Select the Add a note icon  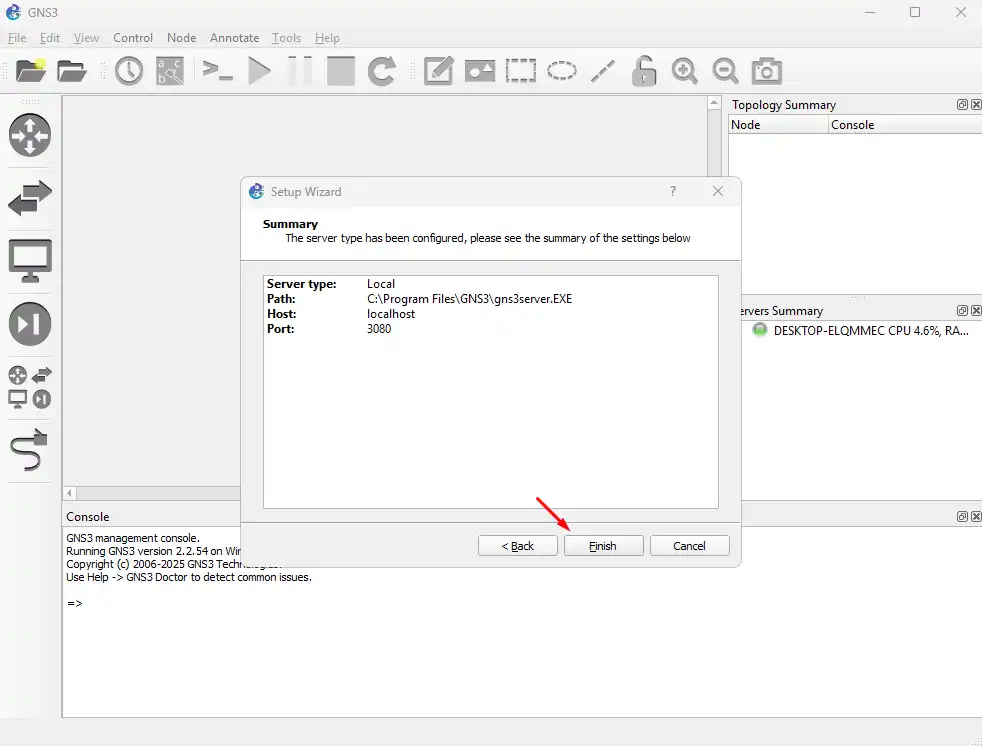pyautogui.click(x=439, y=71)
